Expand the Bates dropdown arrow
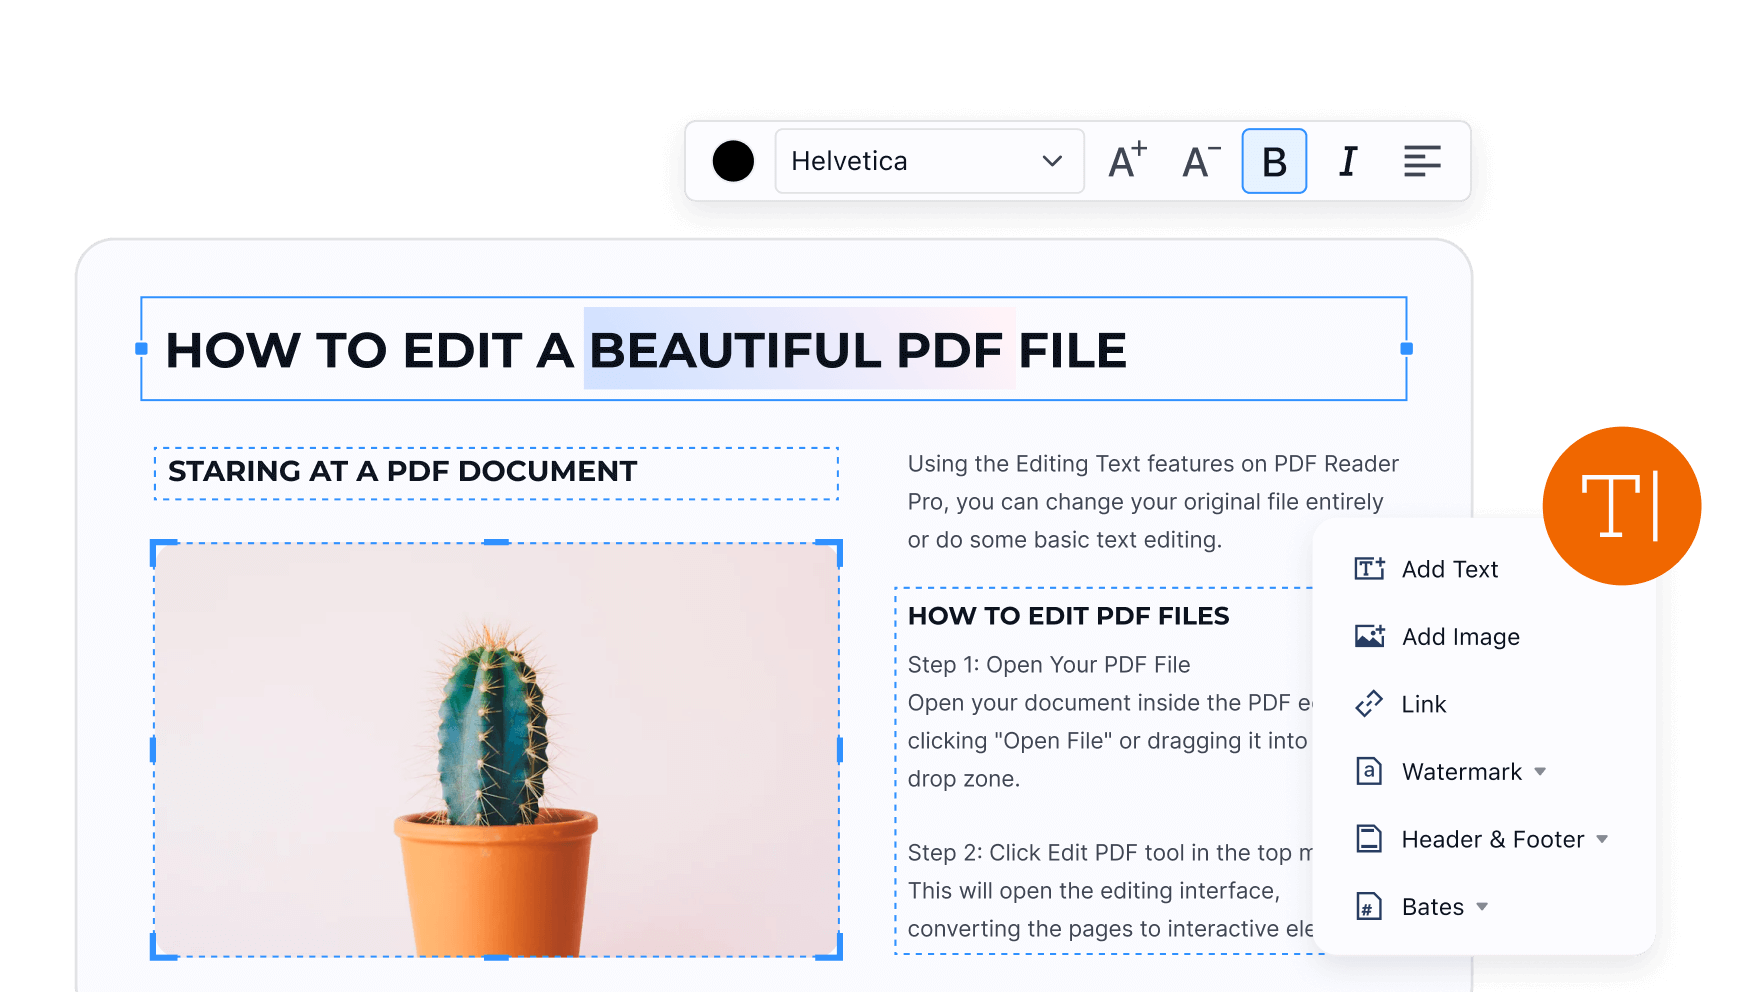This screenshot has height=992, width=1760. [x=1482, y=907]
